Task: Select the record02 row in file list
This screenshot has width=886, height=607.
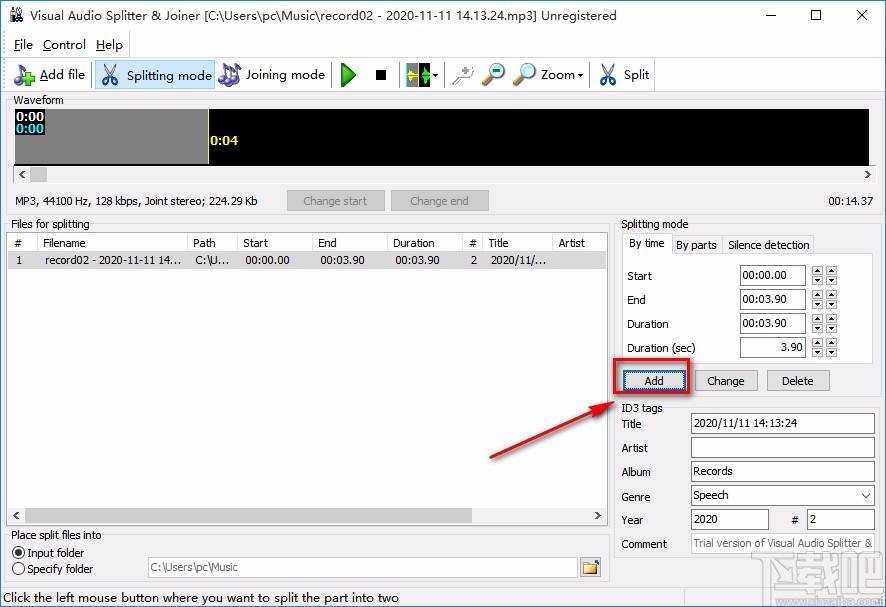Action: click(x=307, y=260)
